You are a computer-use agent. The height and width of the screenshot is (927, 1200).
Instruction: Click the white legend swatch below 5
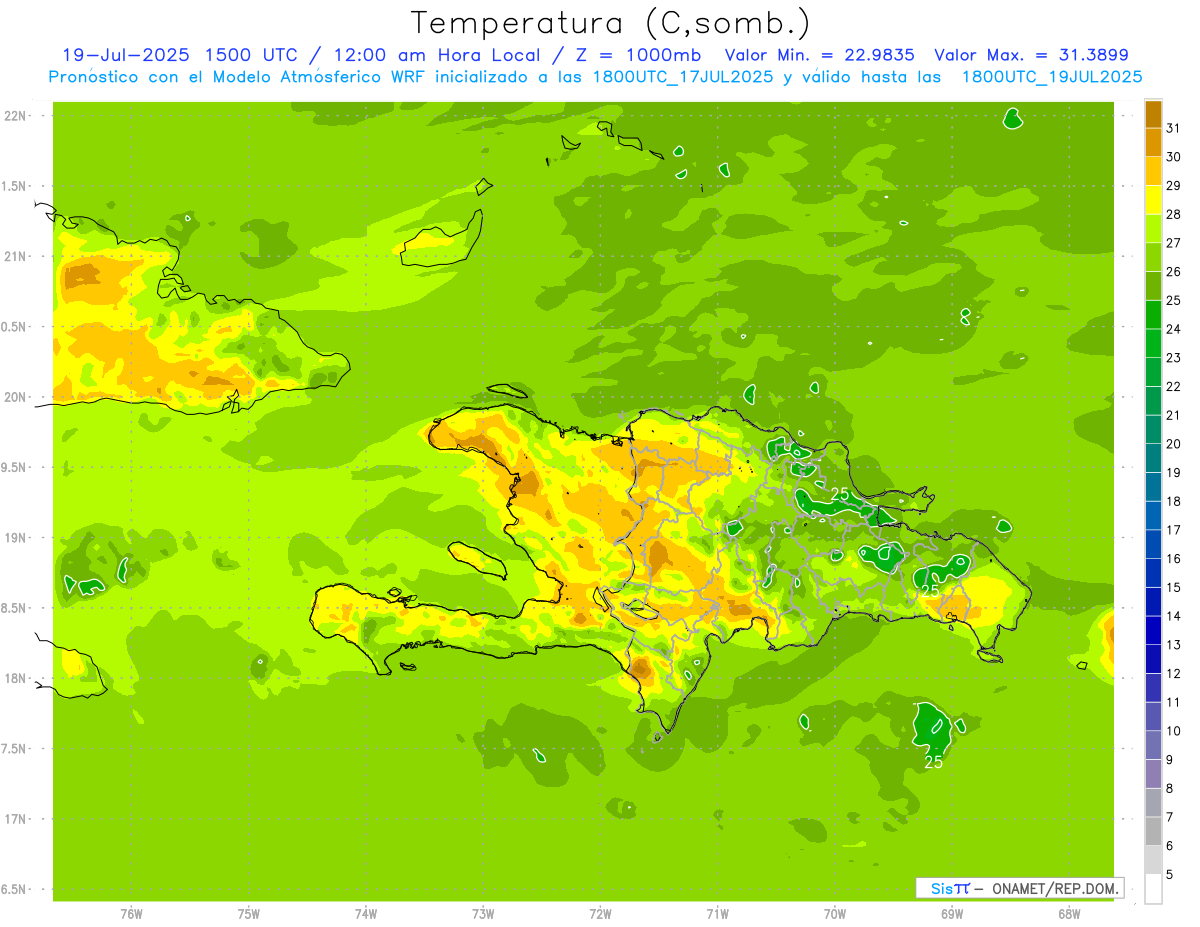point(1153,888)
